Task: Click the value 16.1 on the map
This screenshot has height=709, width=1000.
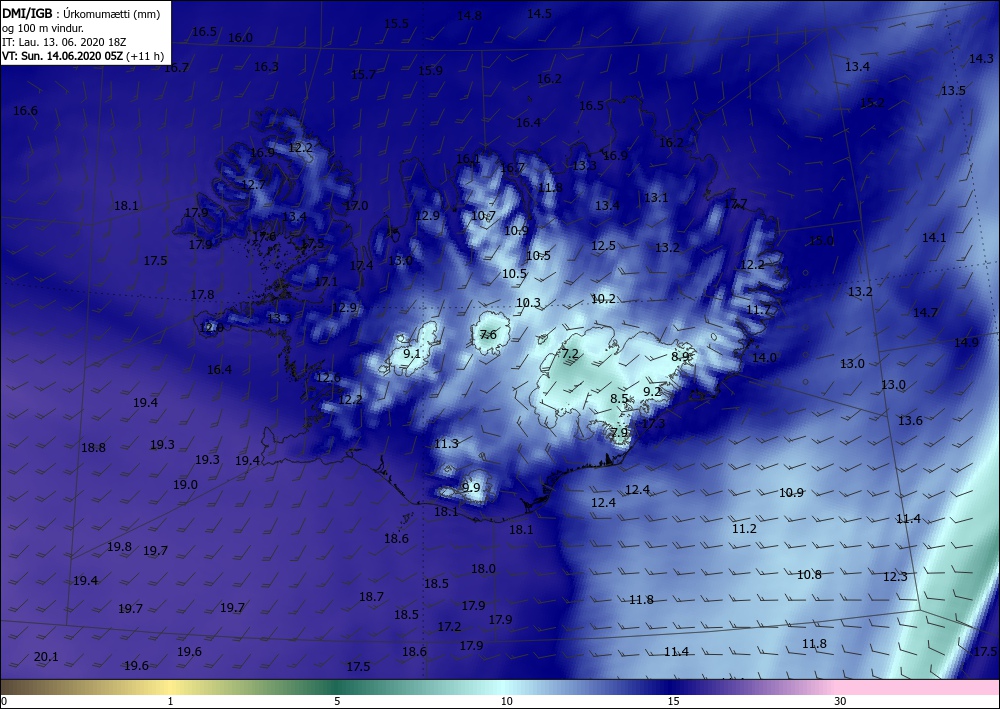Action: pyautogui.click(x=468, y=159)
